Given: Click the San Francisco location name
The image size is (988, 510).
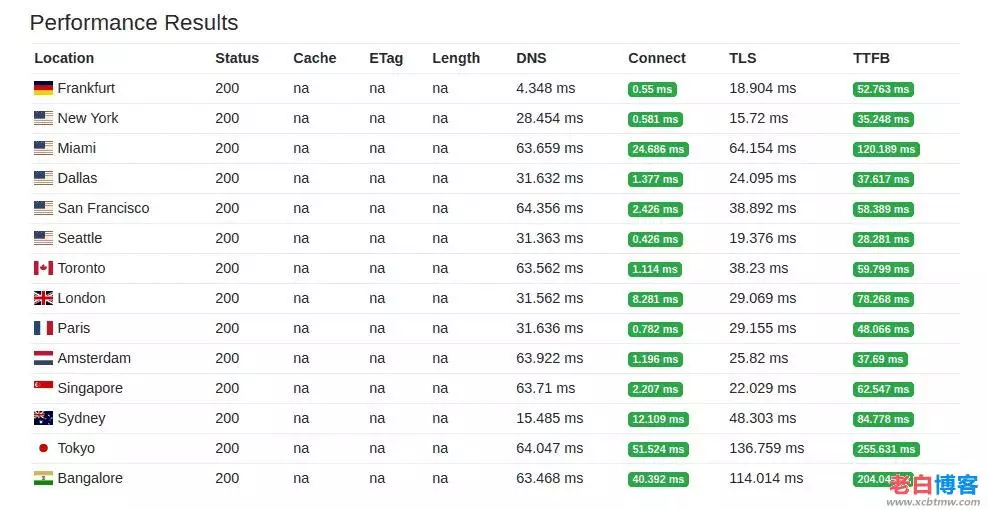Looking at the screenshot, I should coord(103,208).
